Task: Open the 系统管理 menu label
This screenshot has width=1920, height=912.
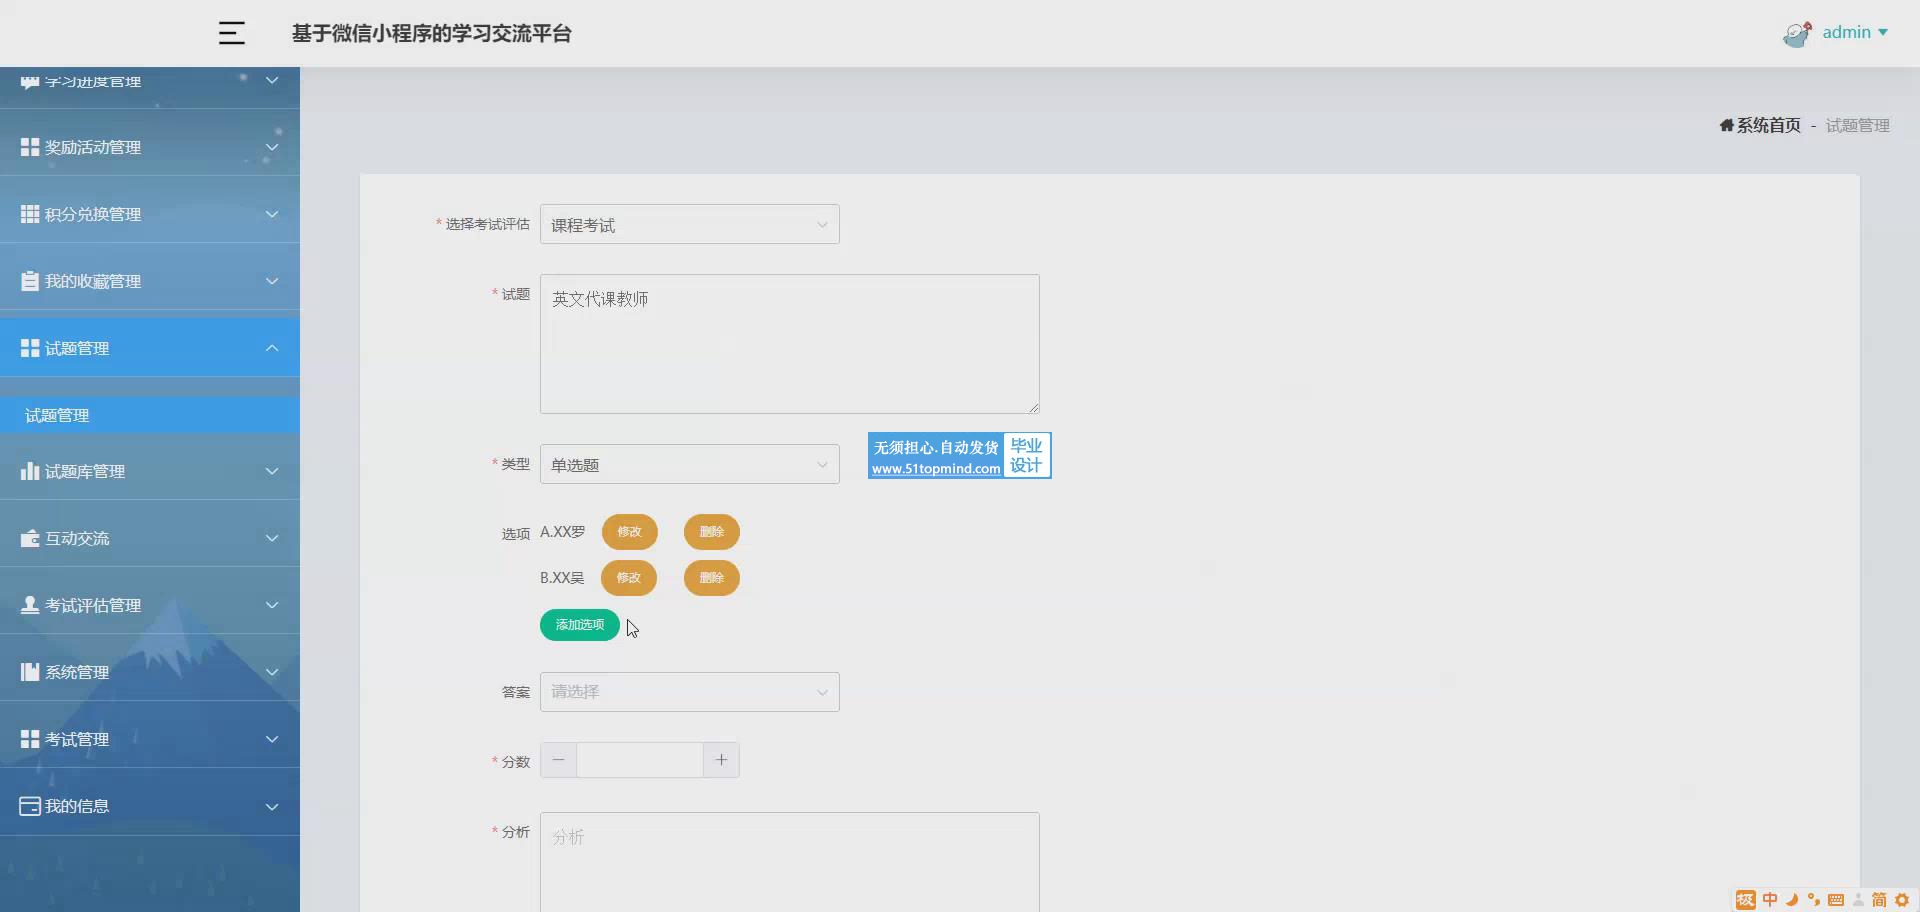Action: pos(77,672)
